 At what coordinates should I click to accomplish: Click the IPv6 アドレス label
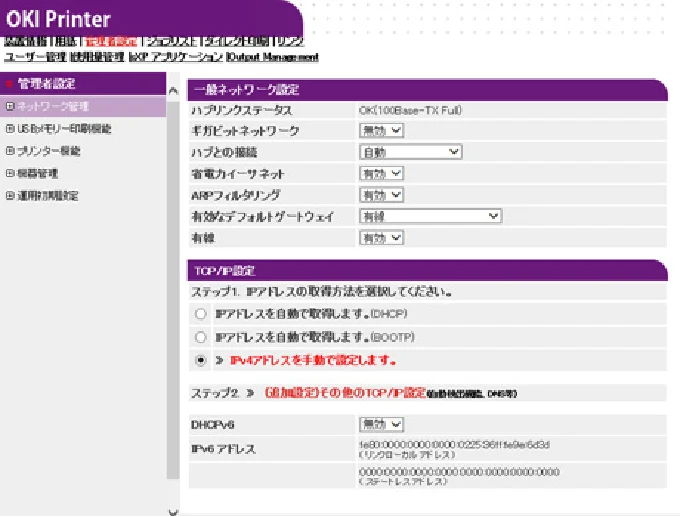pyautogui.click(x=223, y=449)
